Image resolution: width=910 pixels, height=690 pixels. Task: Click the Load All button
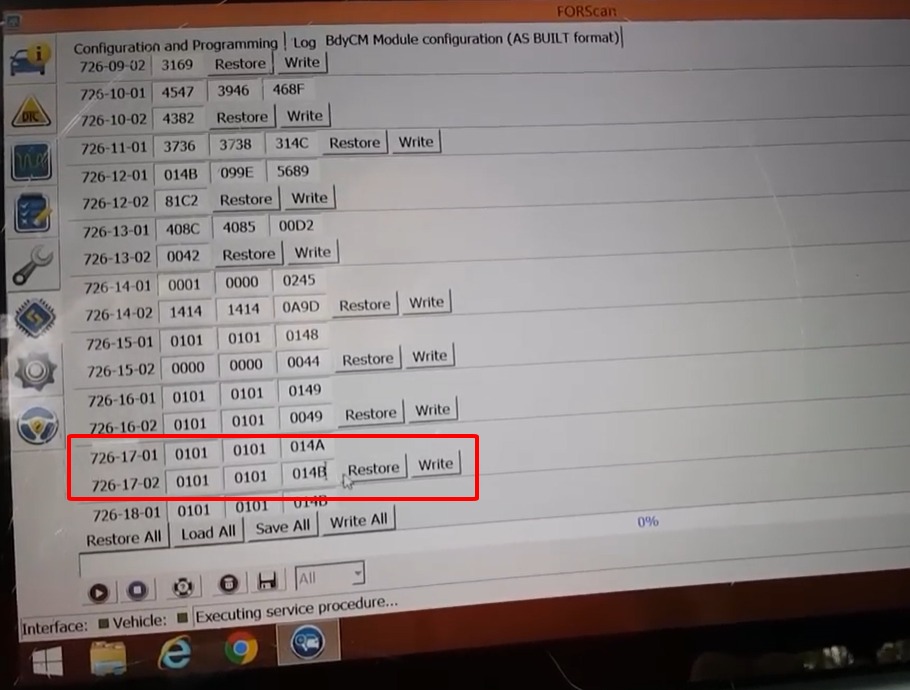[208, 532]
